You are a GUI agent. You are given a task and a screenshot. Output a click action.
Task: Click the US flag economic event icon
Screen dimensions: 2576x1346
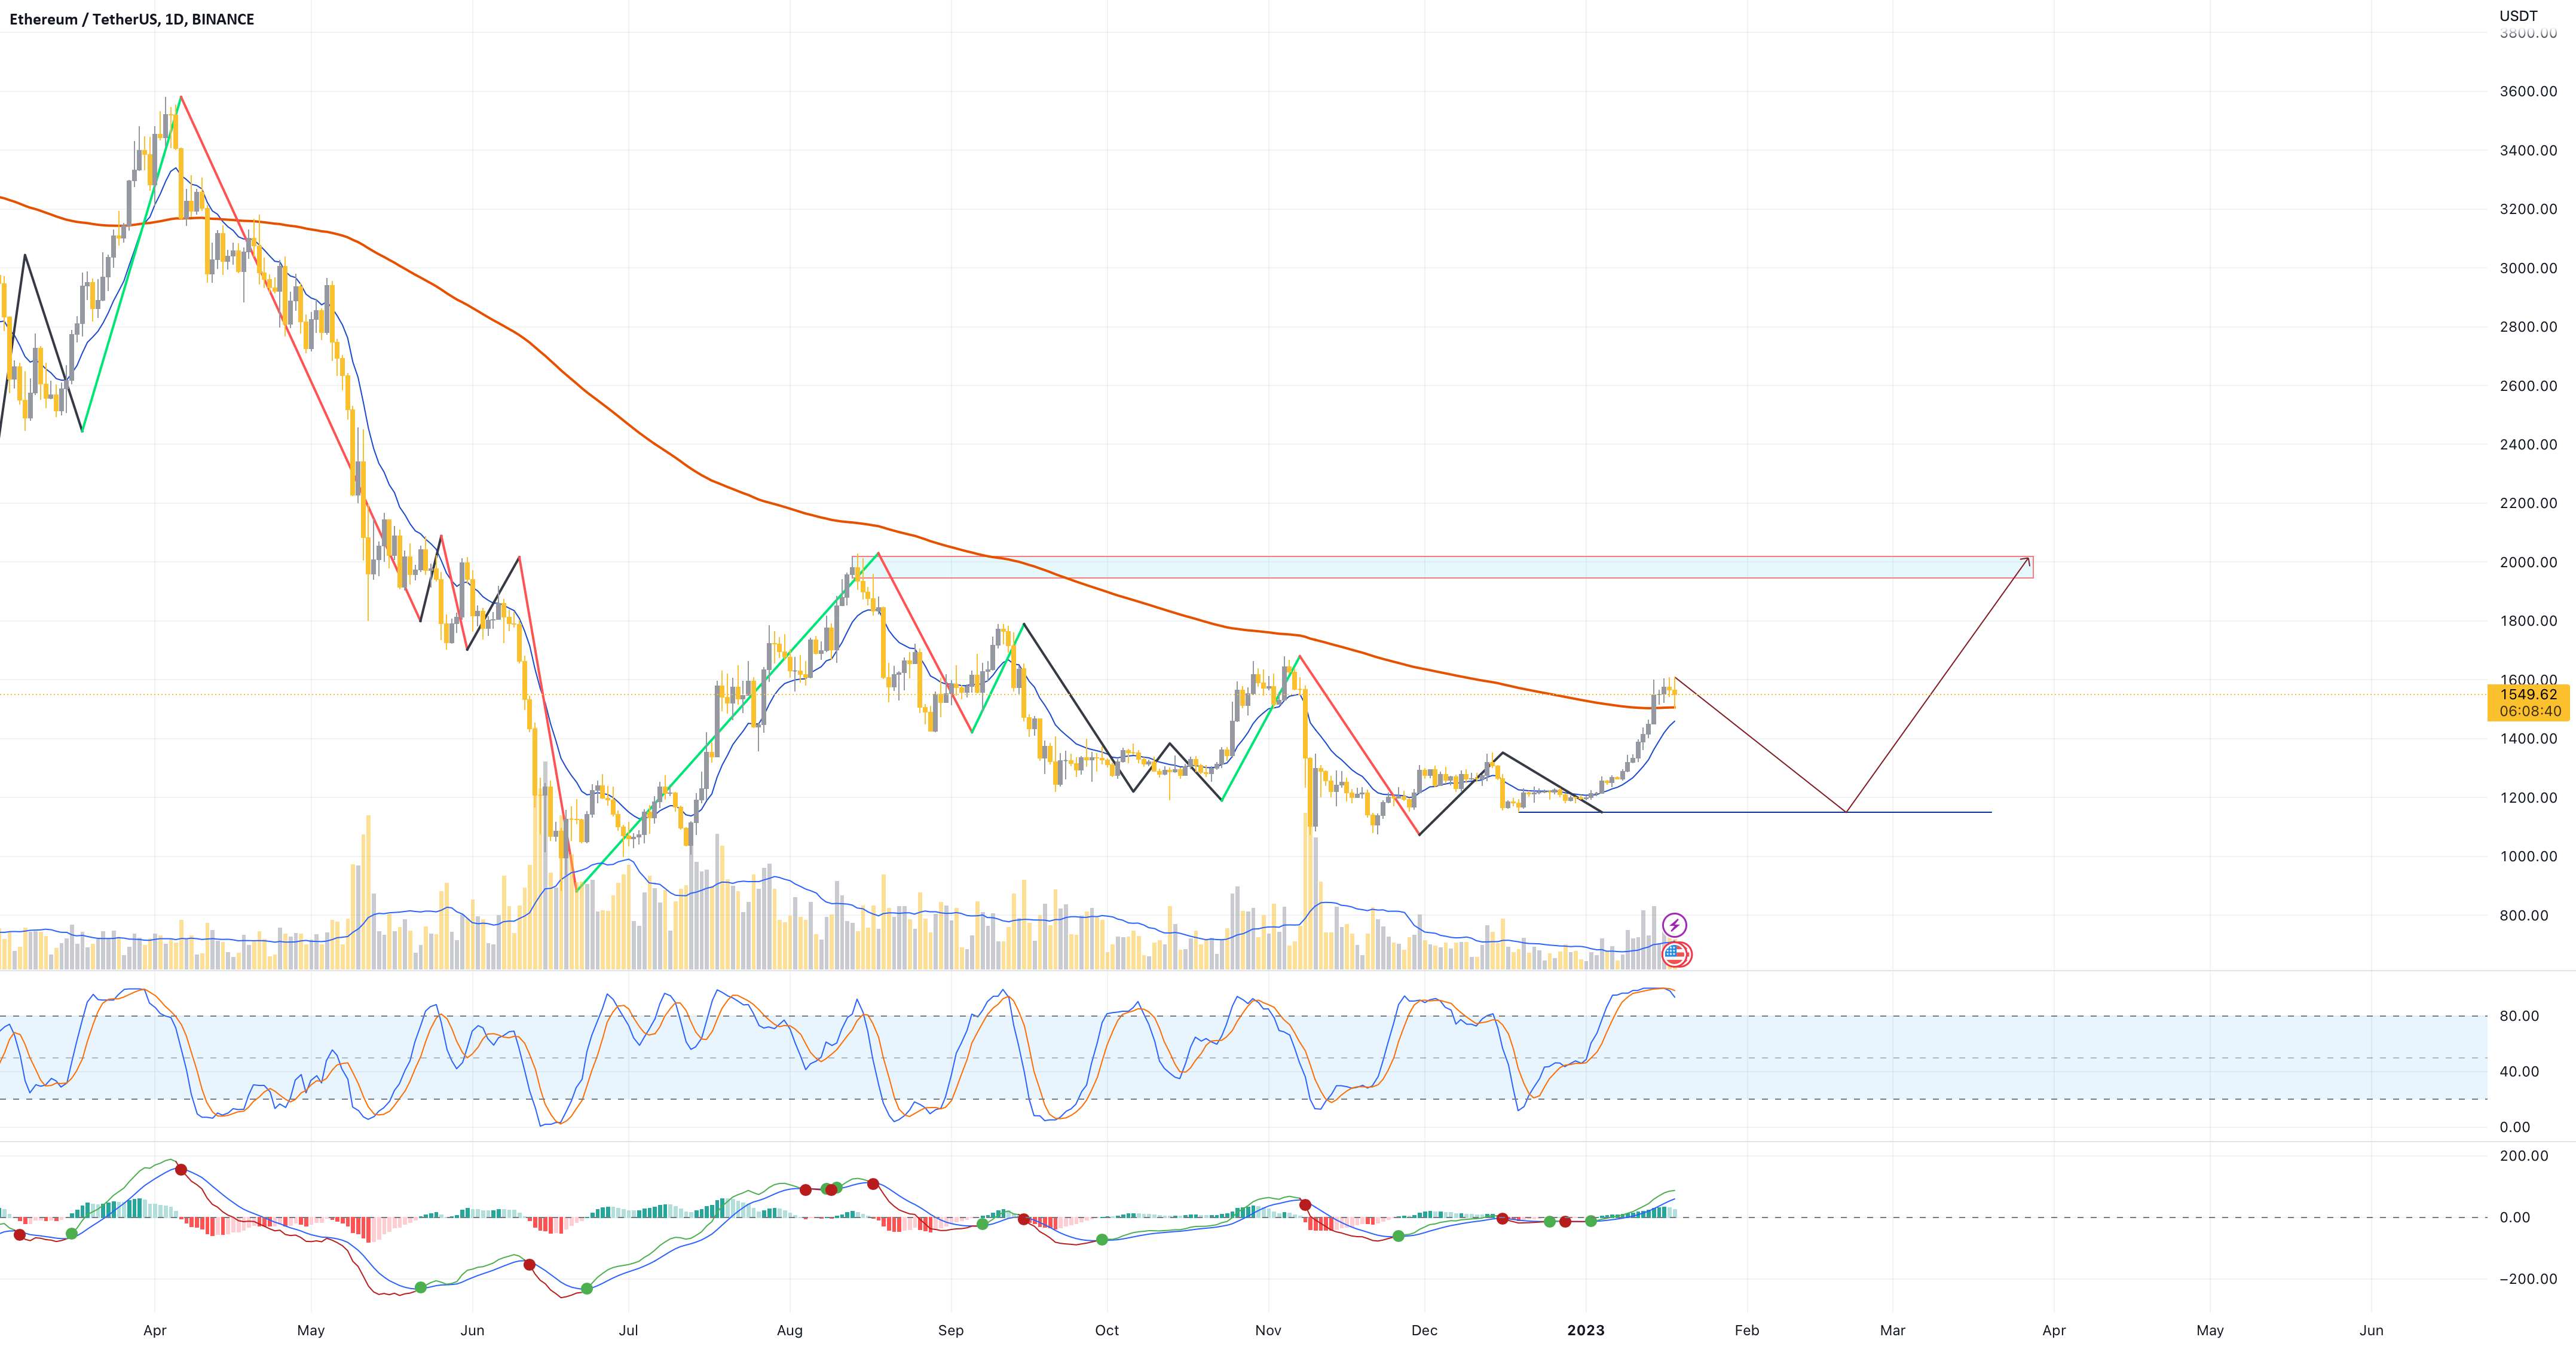tap(1675, 955)
